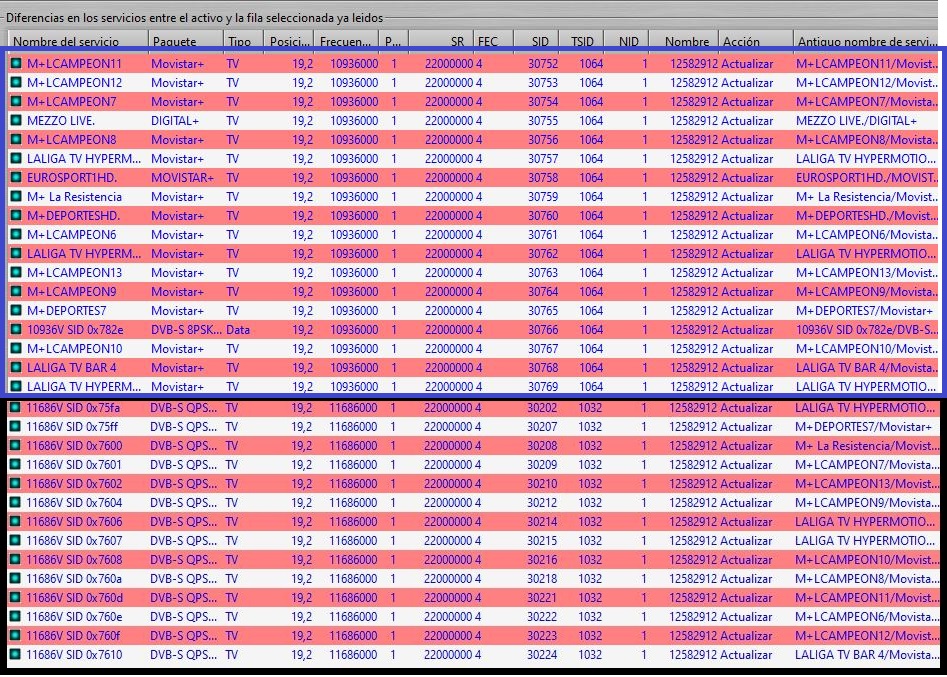Click the icon next to M+LCAMPEON6
The width and height of the screenshot is (947, 677).
tap(16, 234)
